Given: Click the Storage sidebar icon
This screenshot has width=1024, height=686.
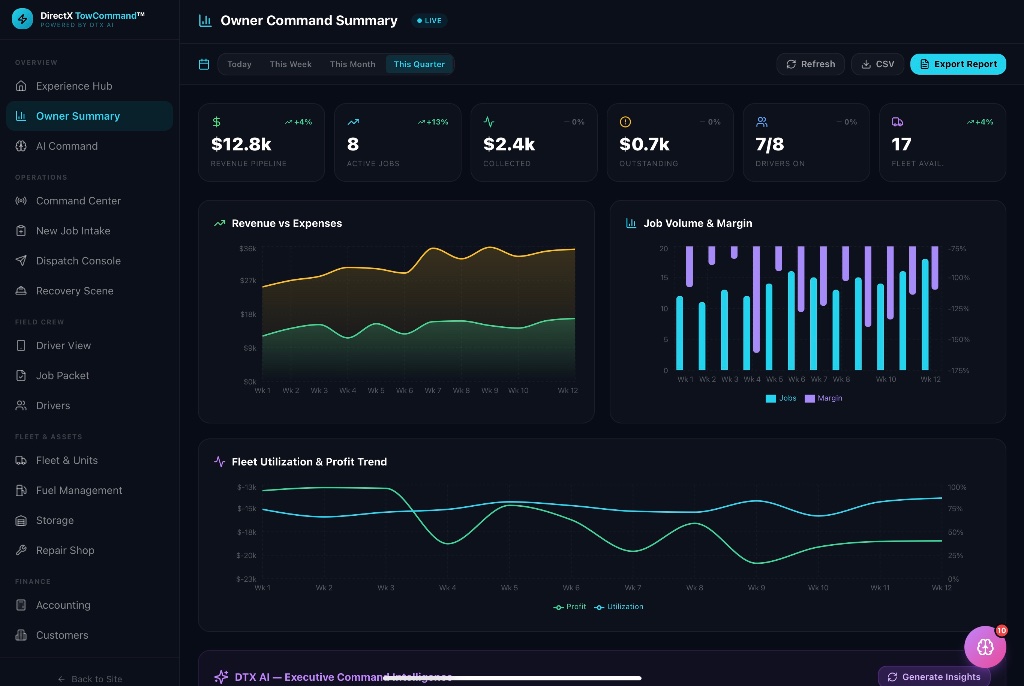Looking at the screenshot, I should [21, 520].
